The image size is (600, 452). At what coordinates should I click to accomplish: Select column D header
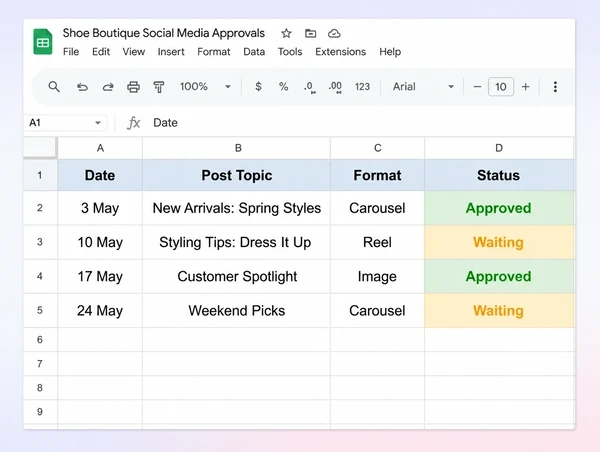point(499,148)
